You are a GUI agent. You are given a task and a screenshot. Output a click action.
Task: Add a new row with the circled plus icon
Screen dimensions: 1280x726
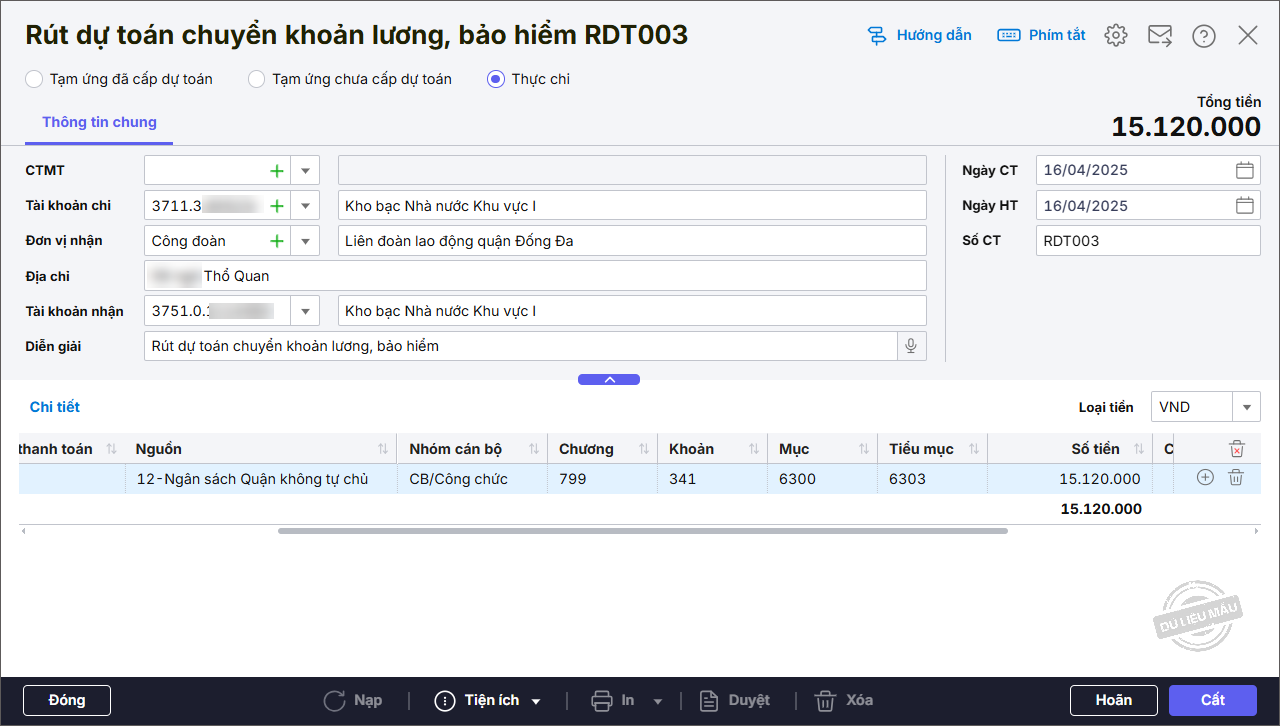pyautogui.click(x=1205, y=478)
